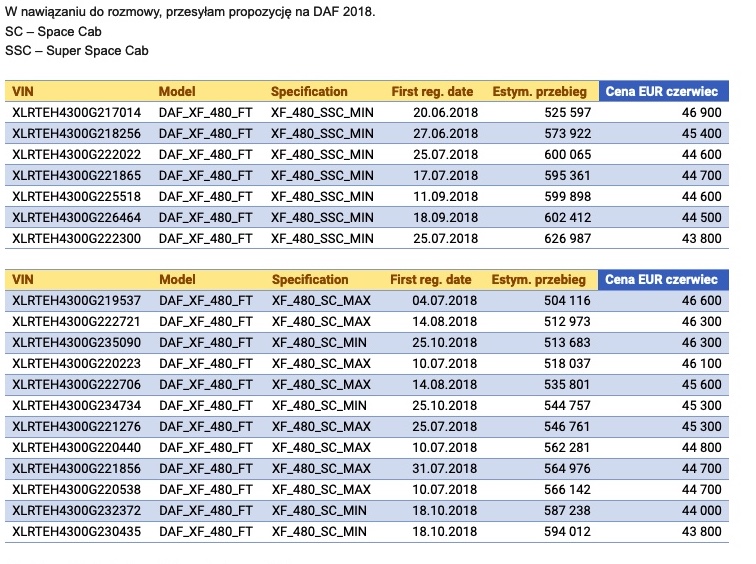Click VIN XLRTEH4300G220223

(x=77, y=363)
